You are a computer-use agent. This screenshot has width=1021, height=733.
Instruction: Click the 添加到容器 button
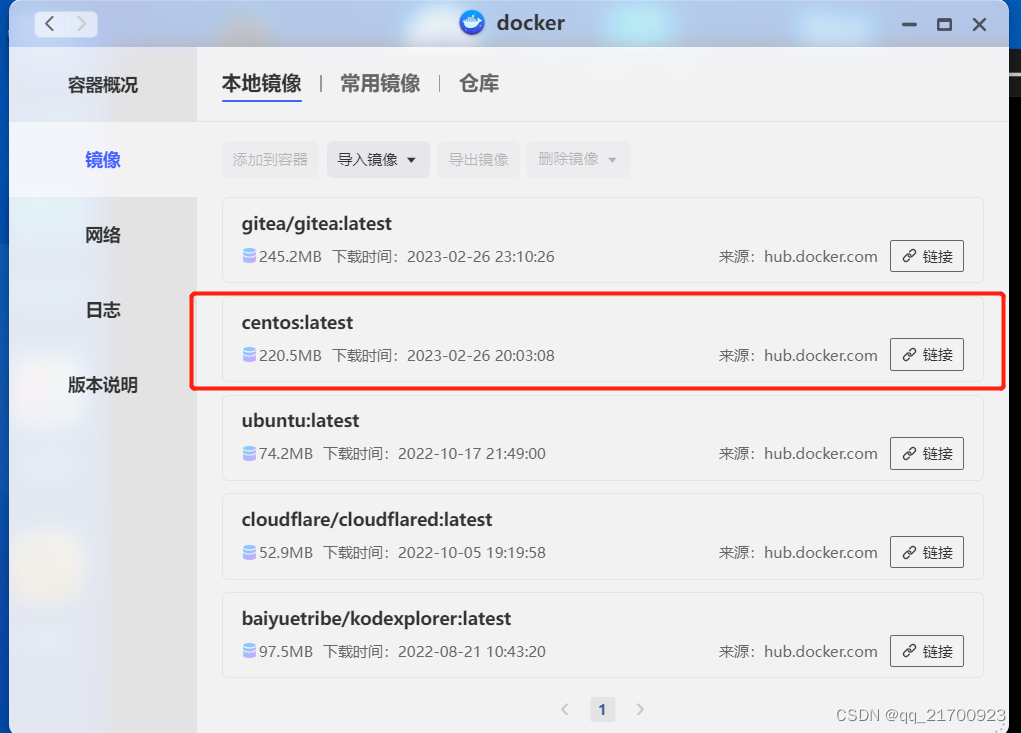pos(270,159)
